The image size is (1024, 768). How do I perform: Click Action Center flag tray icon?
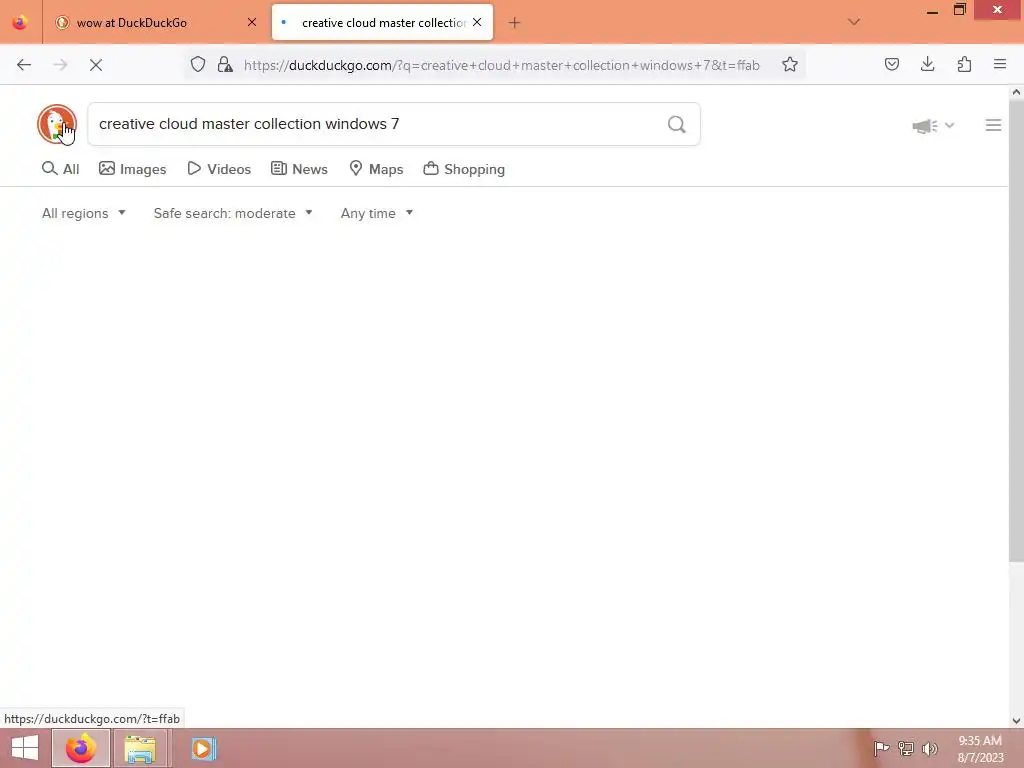tap(881, 748)
